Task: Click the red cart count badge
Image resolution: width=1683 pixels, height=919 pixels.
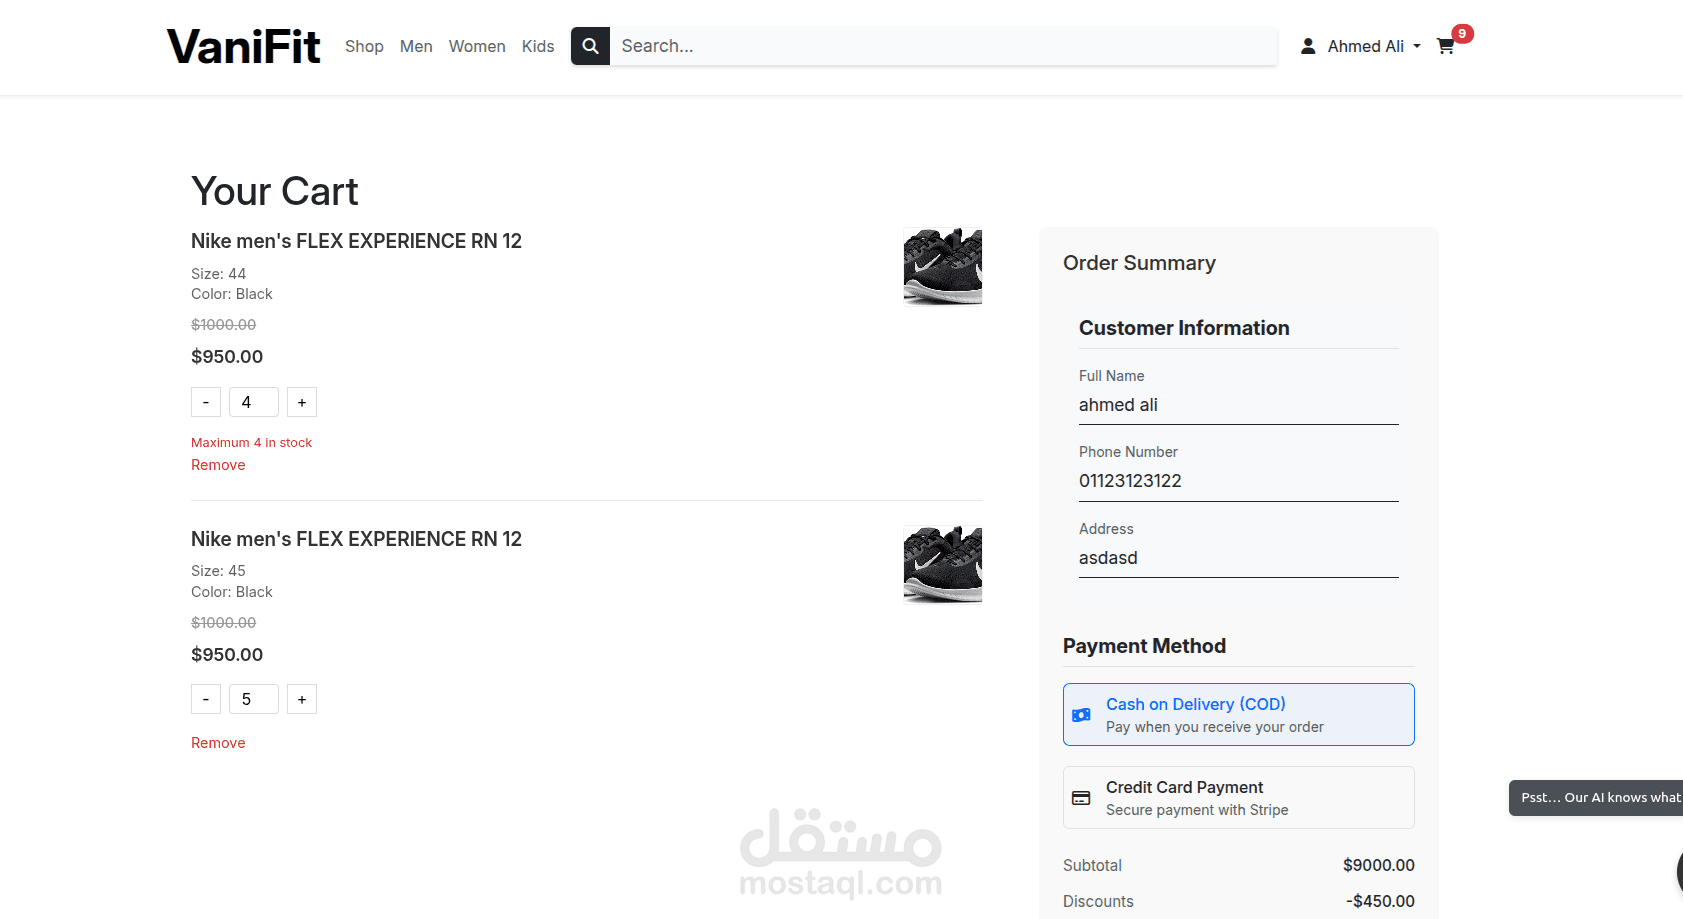Action: [1462, 34]
